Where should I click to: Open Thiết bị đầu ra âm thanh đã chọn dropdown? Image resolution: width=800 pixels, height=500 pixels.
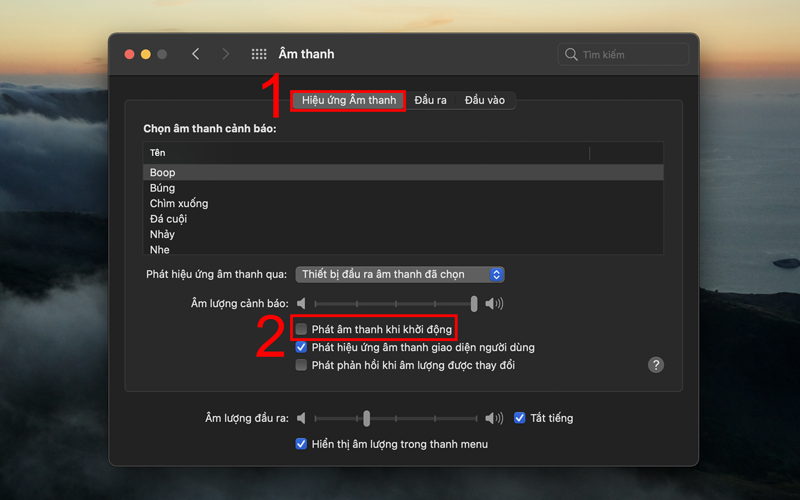point(399,274)
